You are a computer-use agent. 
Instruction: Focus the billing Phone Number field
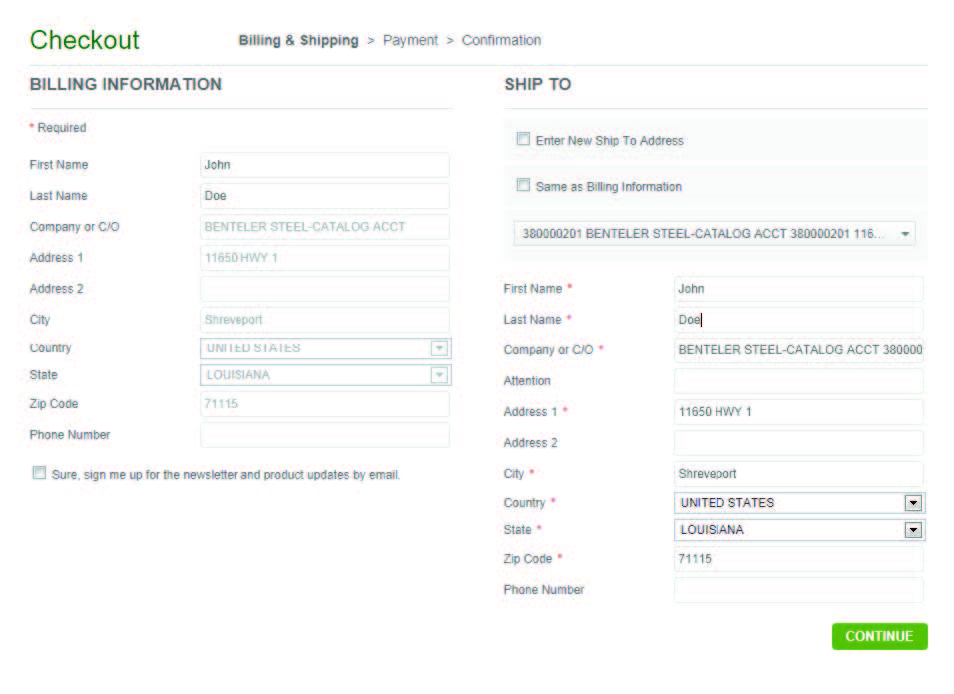(324, 435)
